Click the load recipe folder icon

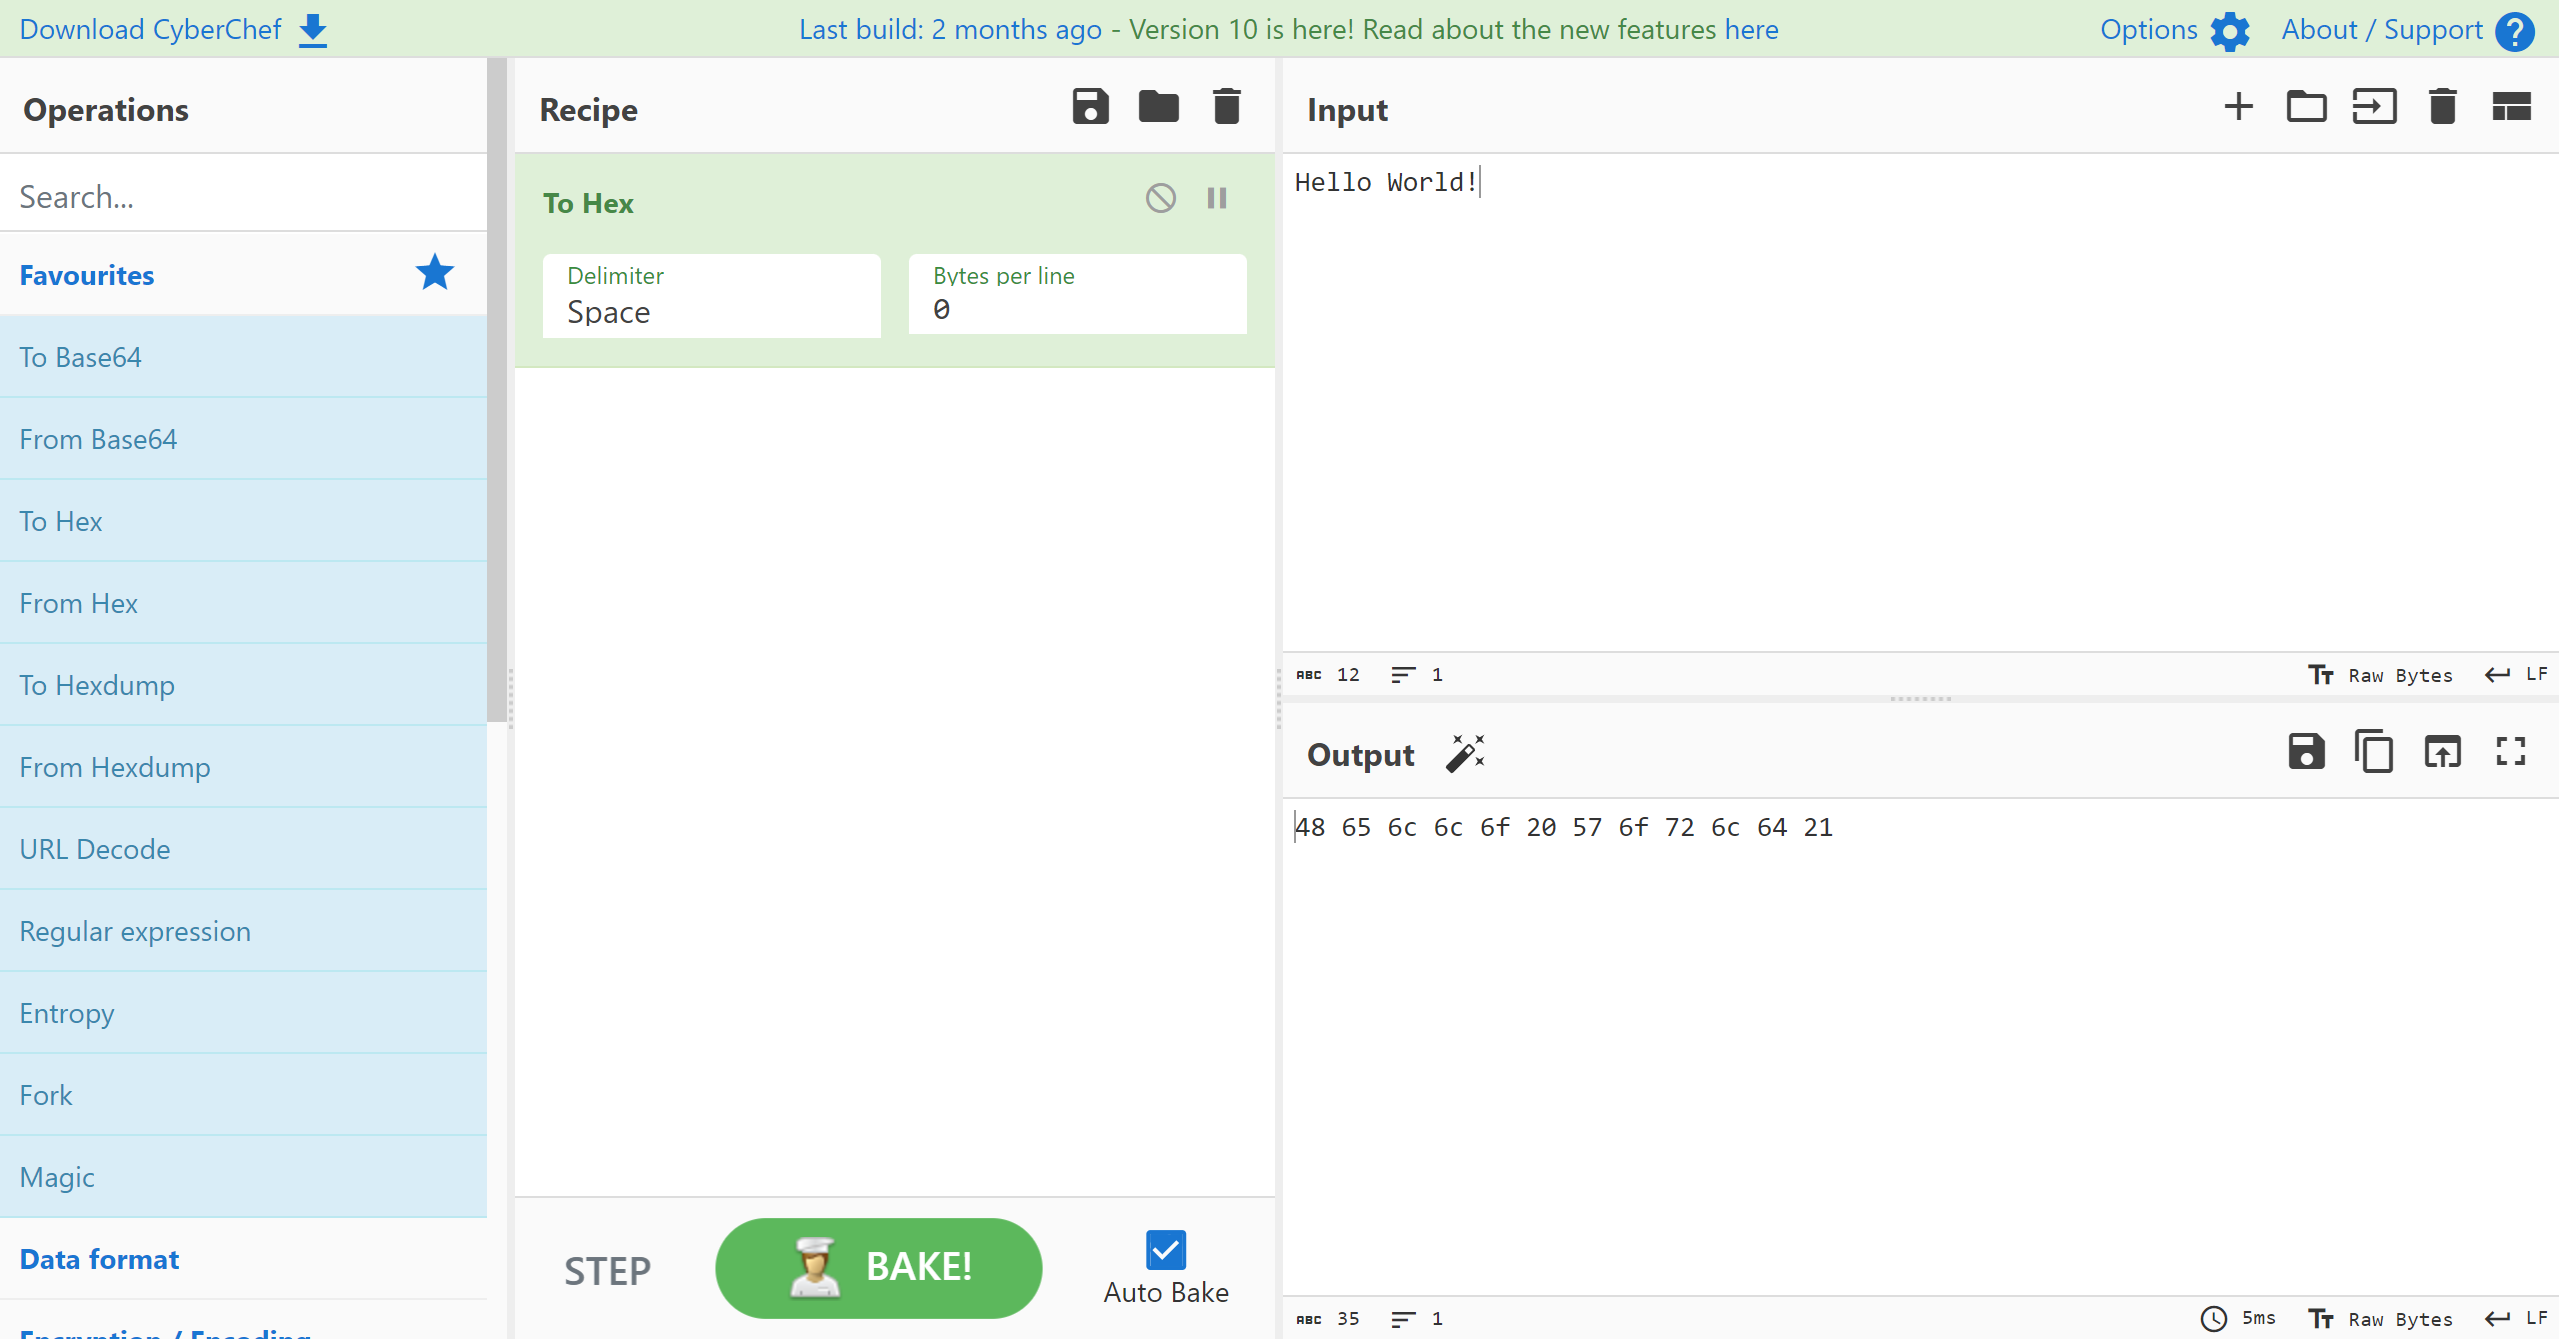point(1158,108)
